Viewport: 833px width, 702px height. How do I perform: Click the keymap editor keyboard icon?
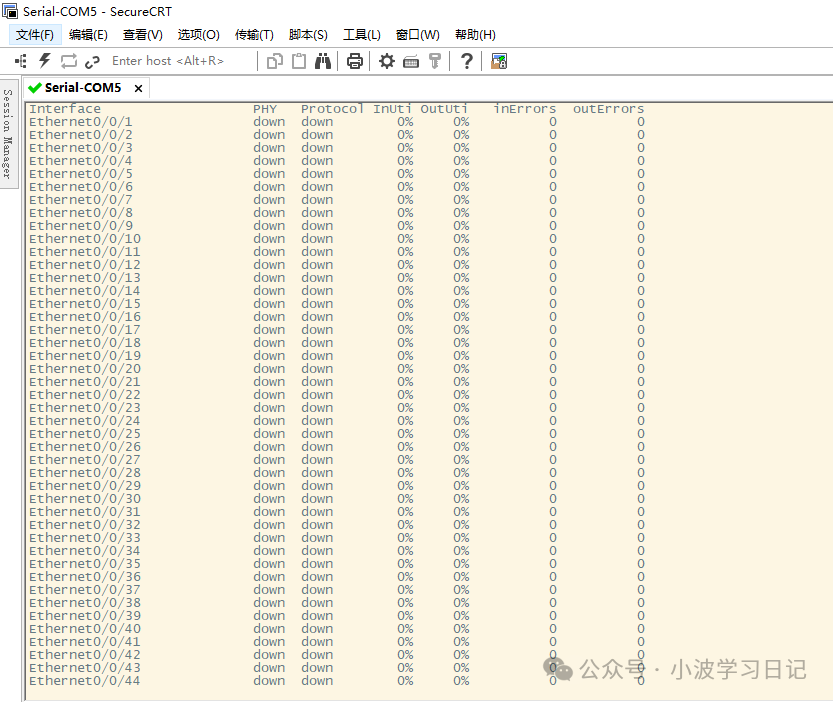pos(411,61)
